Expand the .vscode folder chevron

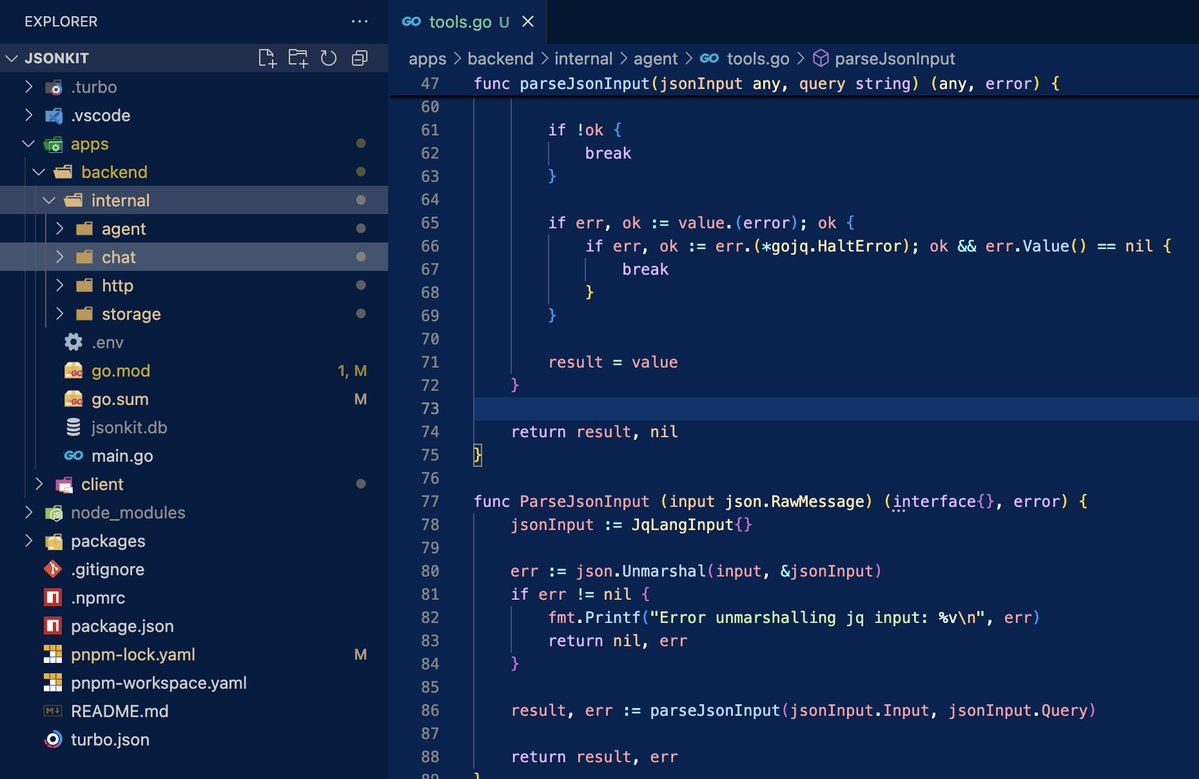[28, 115]
